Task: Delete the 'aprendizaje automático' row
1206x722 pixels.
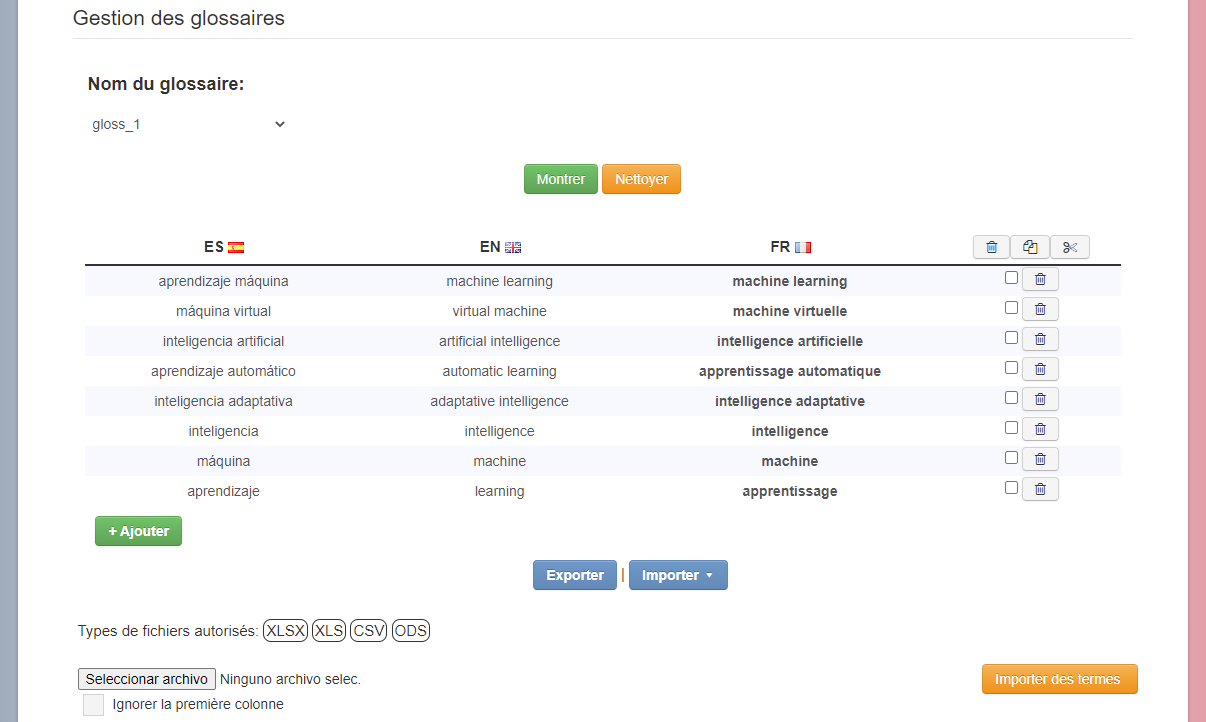Action: [x=1040, y=370]
